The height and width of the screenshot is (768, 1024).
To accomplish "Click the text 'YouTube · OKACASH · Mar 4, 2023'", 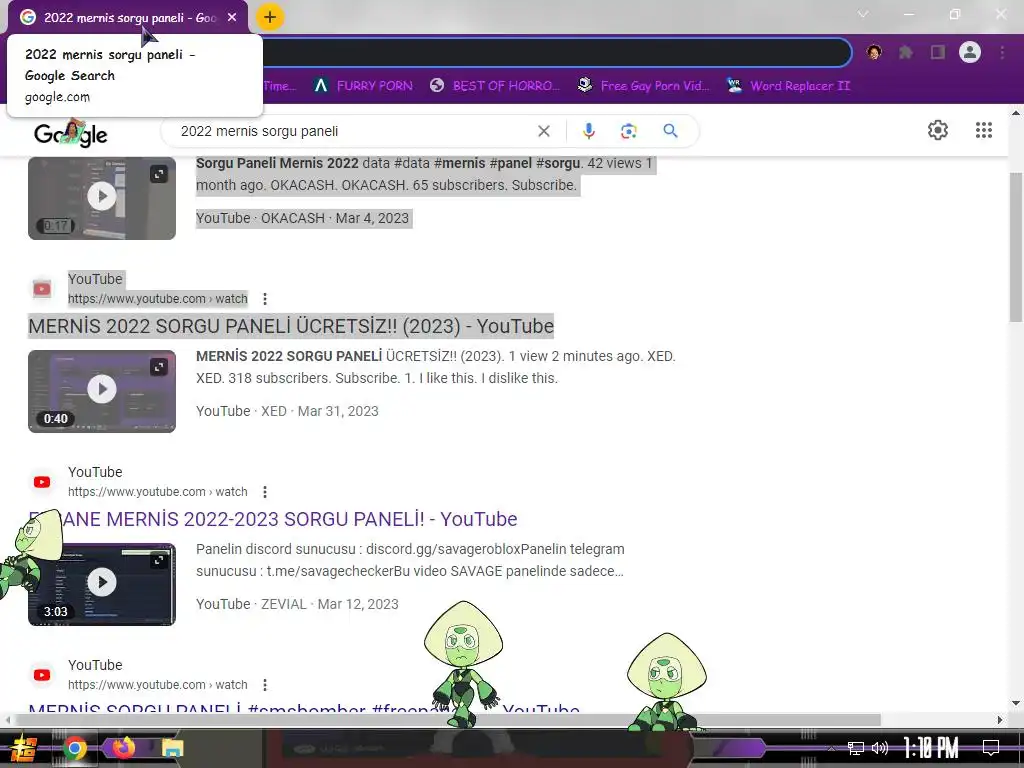I will 302,218.
